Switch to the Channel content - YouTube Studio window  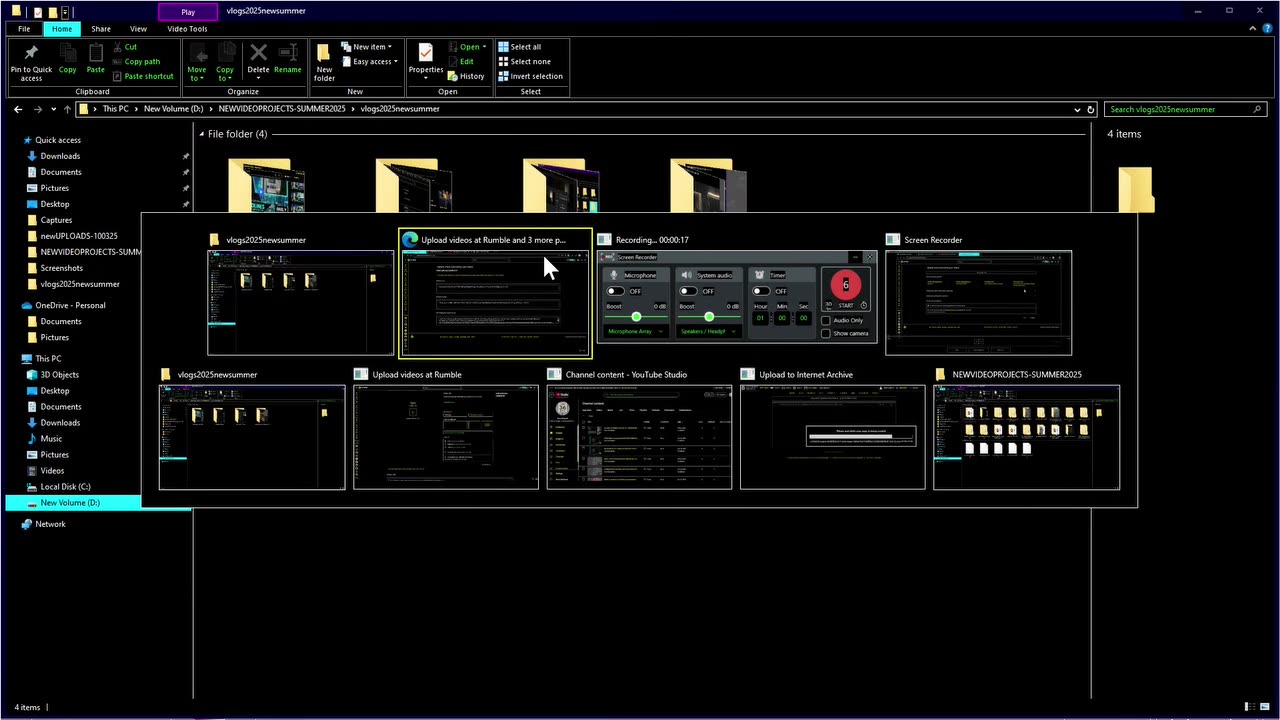[640, 429]
